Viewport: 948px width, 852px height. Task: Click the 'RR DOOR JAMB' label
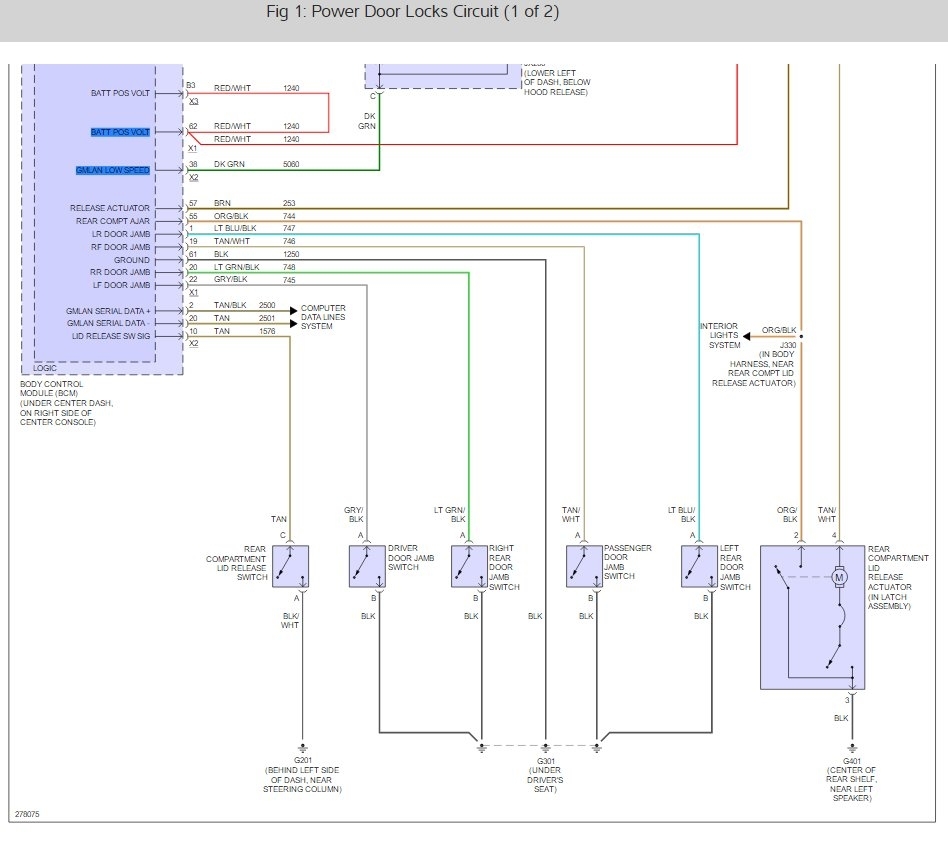(120, 272)
